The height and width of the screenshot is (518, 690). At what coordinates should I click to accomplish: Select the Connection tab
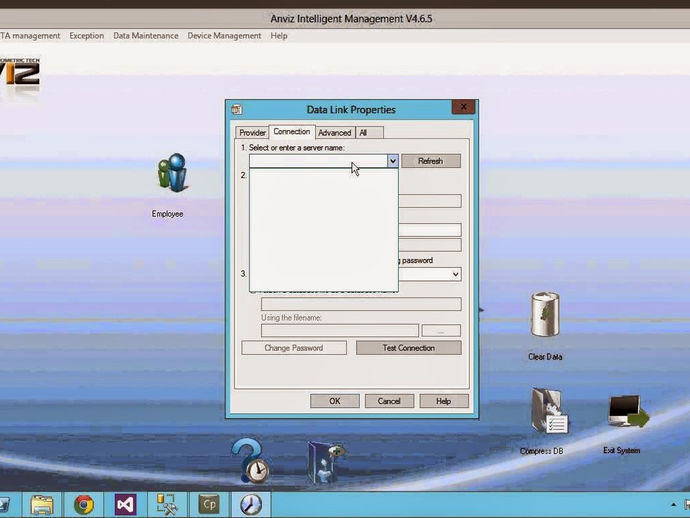(292, 132)
